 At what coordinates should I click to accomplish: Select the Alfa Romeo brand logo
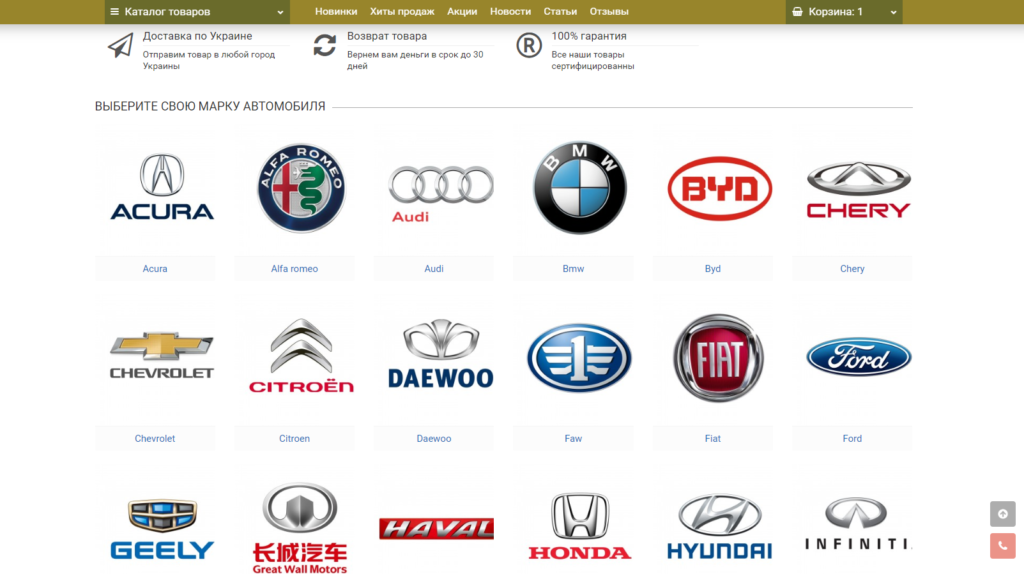[x=301, y=188]
